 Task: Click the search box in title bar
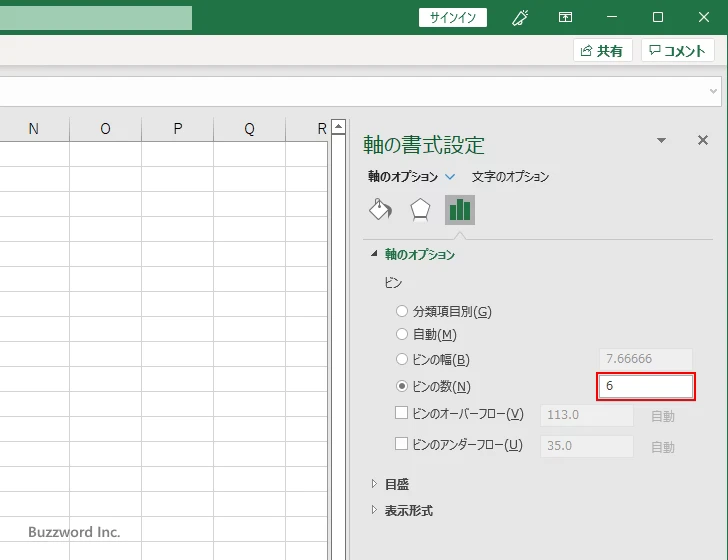coord(96,18)
